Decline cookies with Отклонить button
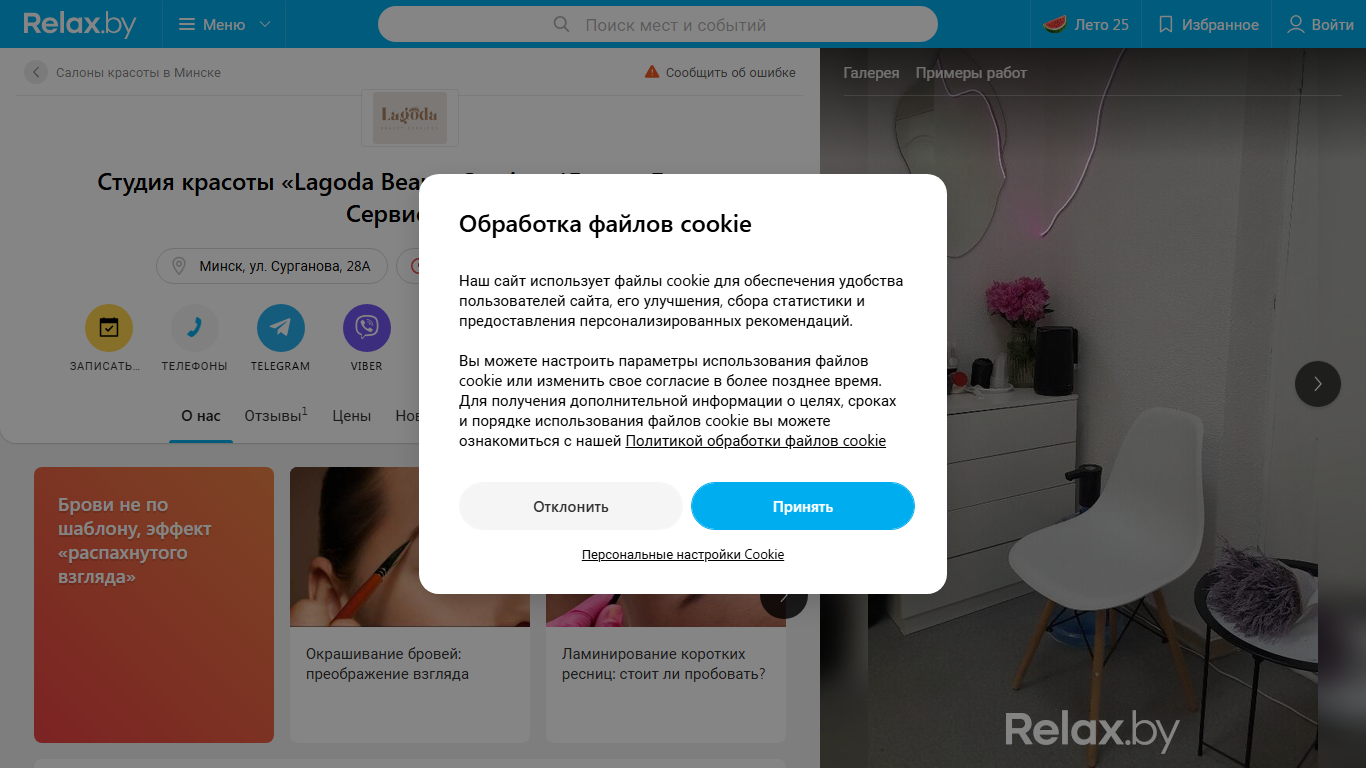The height and width of the screenshot is (768, 1366). click(571, 506)
